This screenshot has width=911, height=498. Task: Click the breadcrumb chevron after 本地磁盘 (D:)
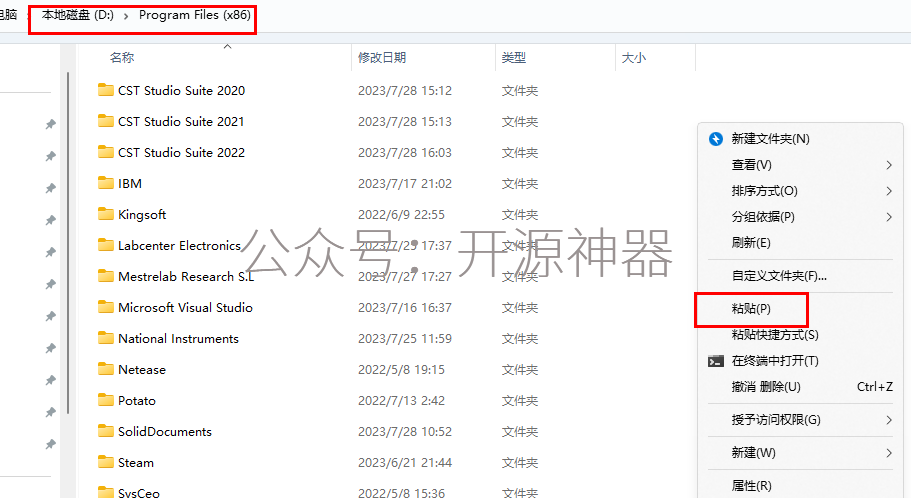tap(126, 16)
